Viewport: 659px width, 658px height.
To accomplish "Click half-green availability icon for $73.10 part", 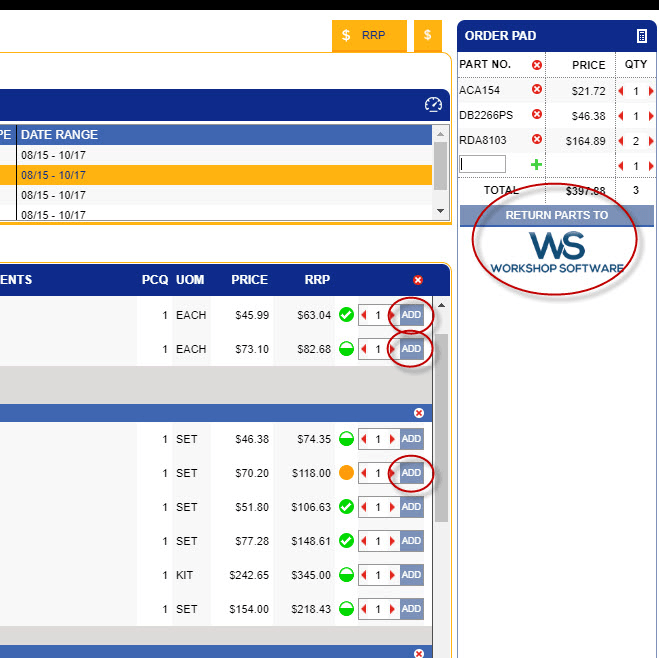I will pyautogui.click(x=346, y=349).
